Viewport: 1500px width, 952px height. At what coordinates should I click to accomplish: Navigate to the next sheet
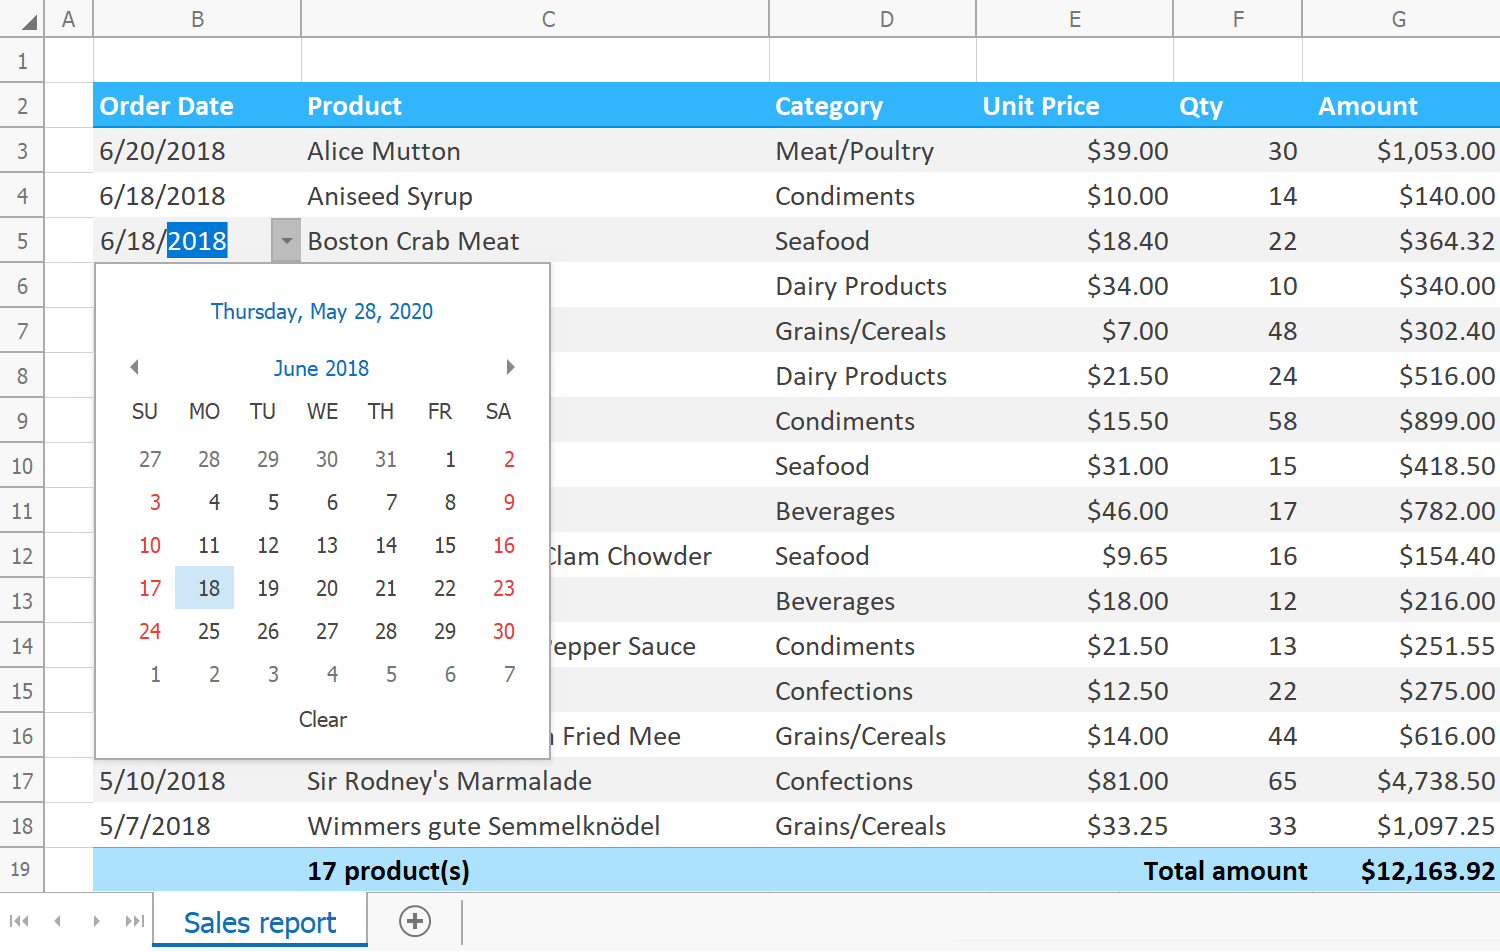(x=96, y=921)
